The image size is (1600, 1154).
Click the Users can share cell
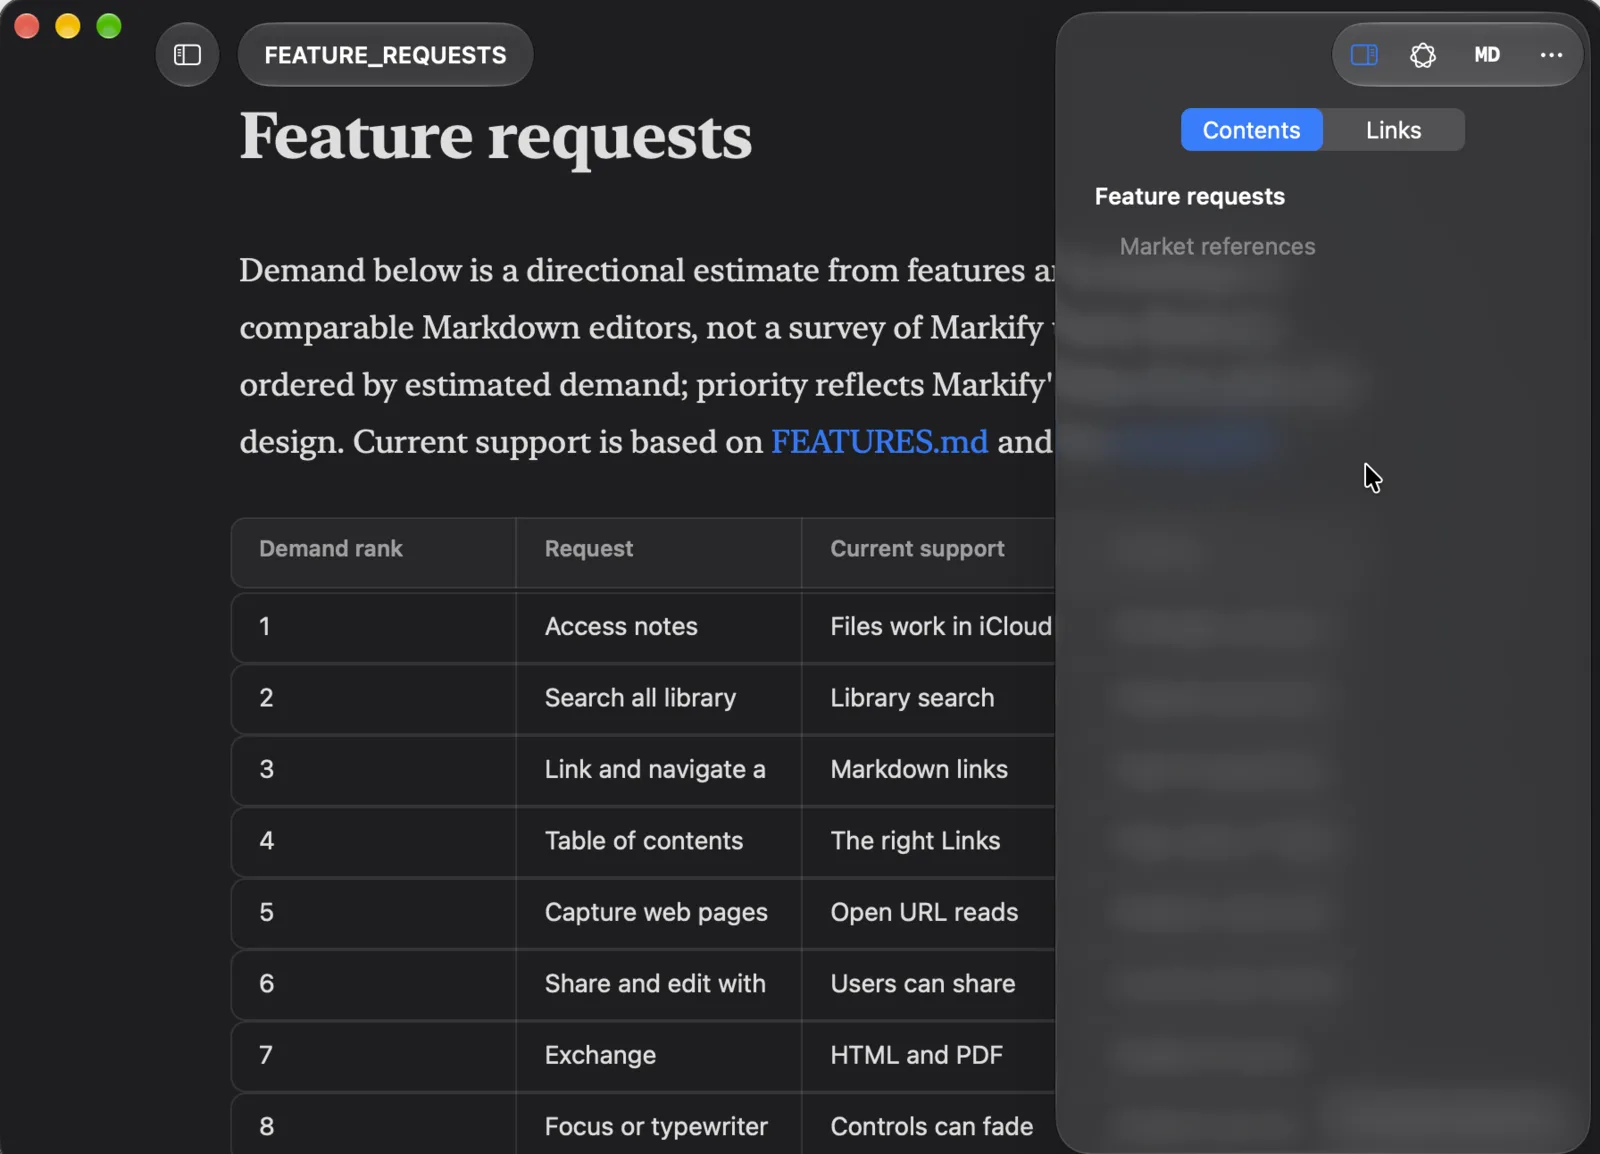(928, 984)
